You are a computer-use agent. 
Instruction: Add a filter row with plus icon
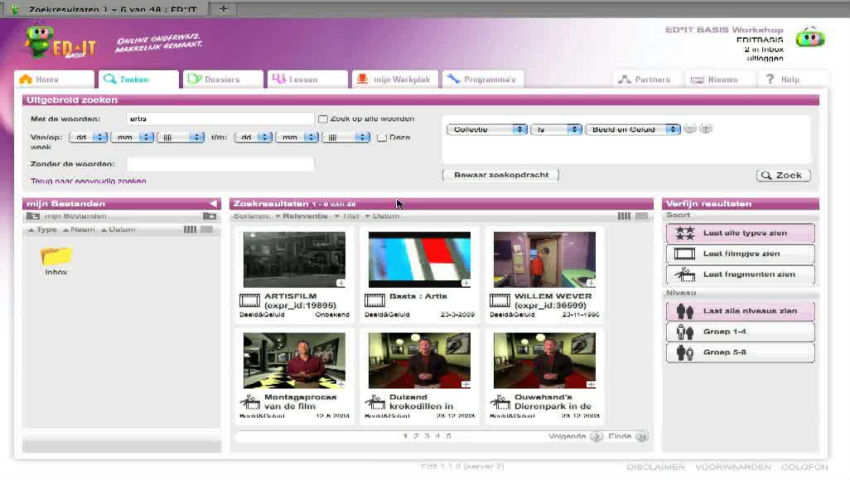(x=705, y=129)
